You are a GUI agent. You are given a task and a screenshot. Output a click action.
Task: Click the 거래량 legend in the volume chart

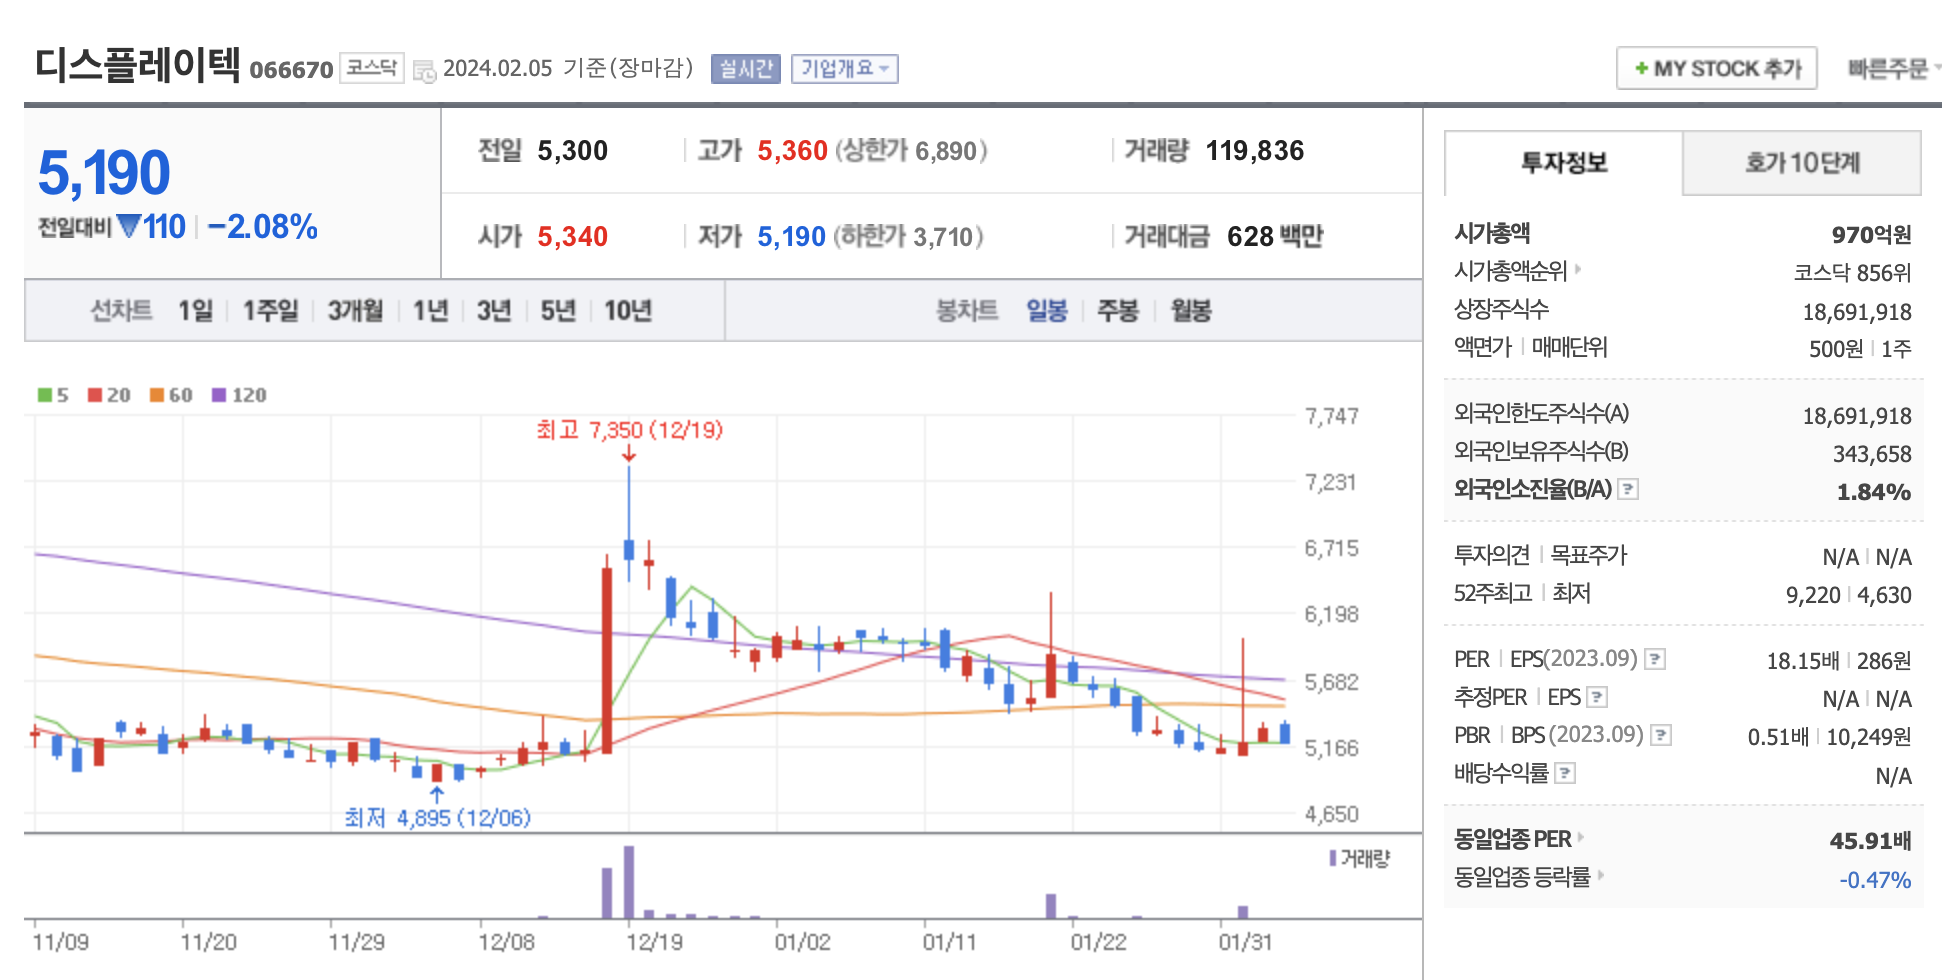(x=1360, y=858)
